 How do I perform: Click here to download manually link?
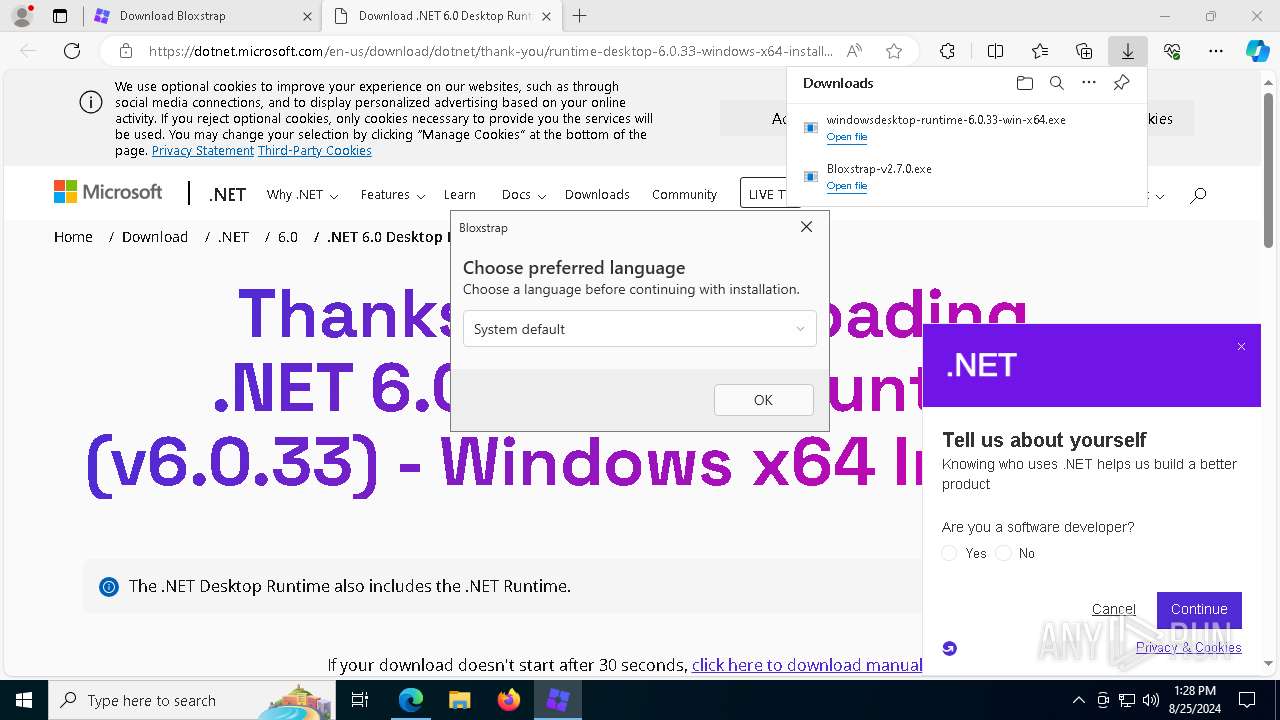click(x=807, y=665)
